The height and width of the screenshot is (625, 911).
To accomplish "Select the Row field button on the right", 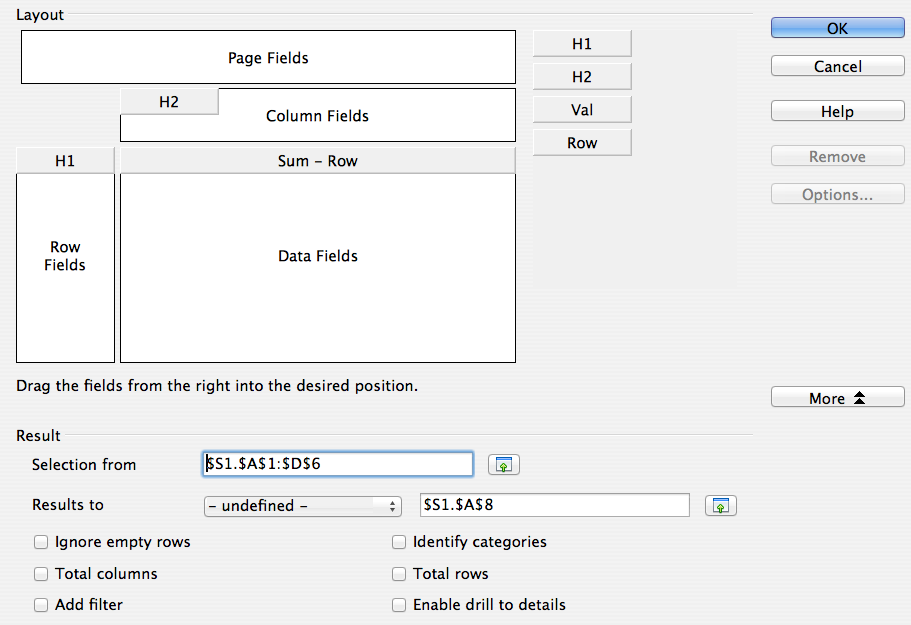I will pyautogui.click(x=582, y=143).
